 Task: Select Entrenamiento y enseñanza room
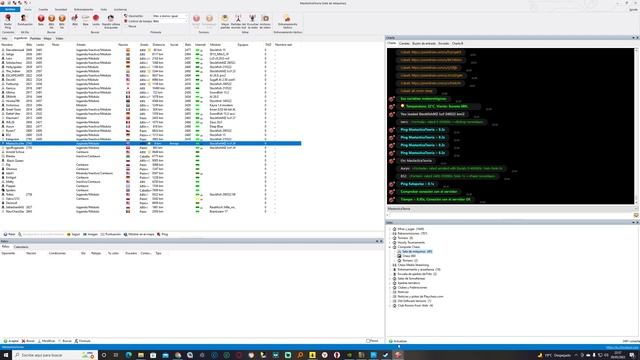click(419, 269)
